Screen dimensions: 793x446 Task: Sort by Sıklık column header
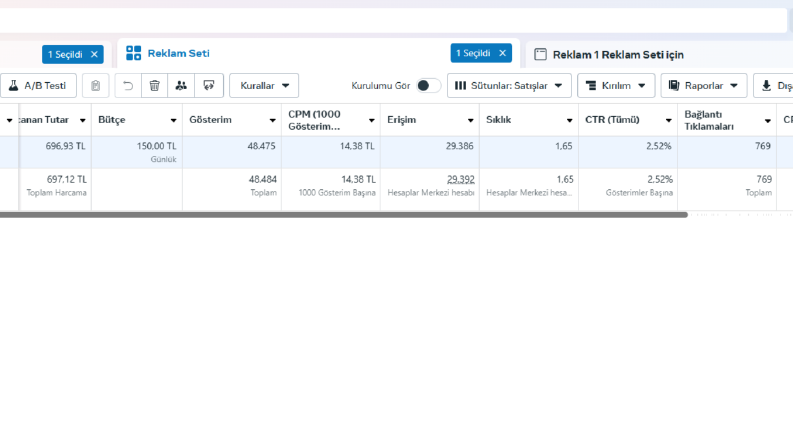click(499, 120)
